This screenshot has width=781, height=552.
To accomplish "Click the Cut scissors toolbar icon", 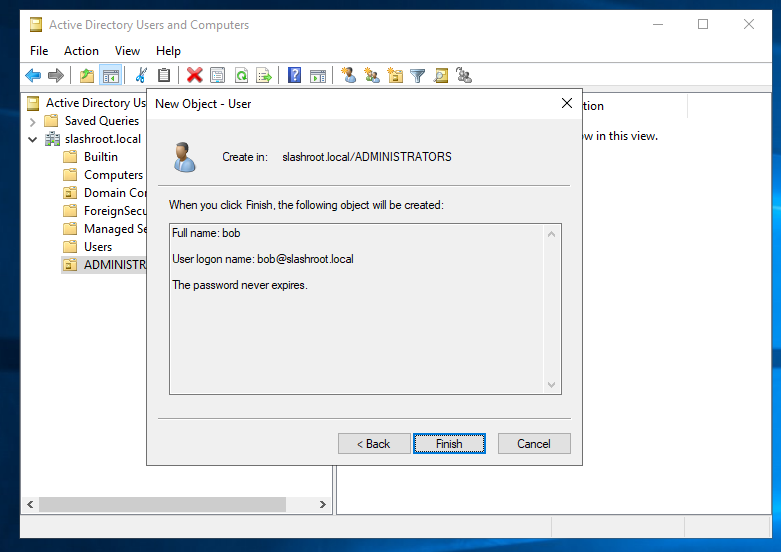I will 141,75.
